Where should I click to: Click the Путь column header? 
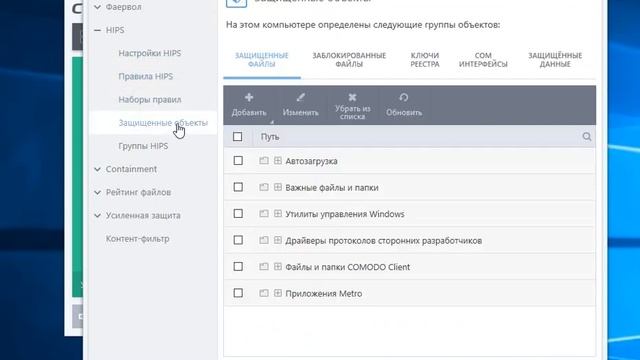pyautogui.click(x=270, y=137)
